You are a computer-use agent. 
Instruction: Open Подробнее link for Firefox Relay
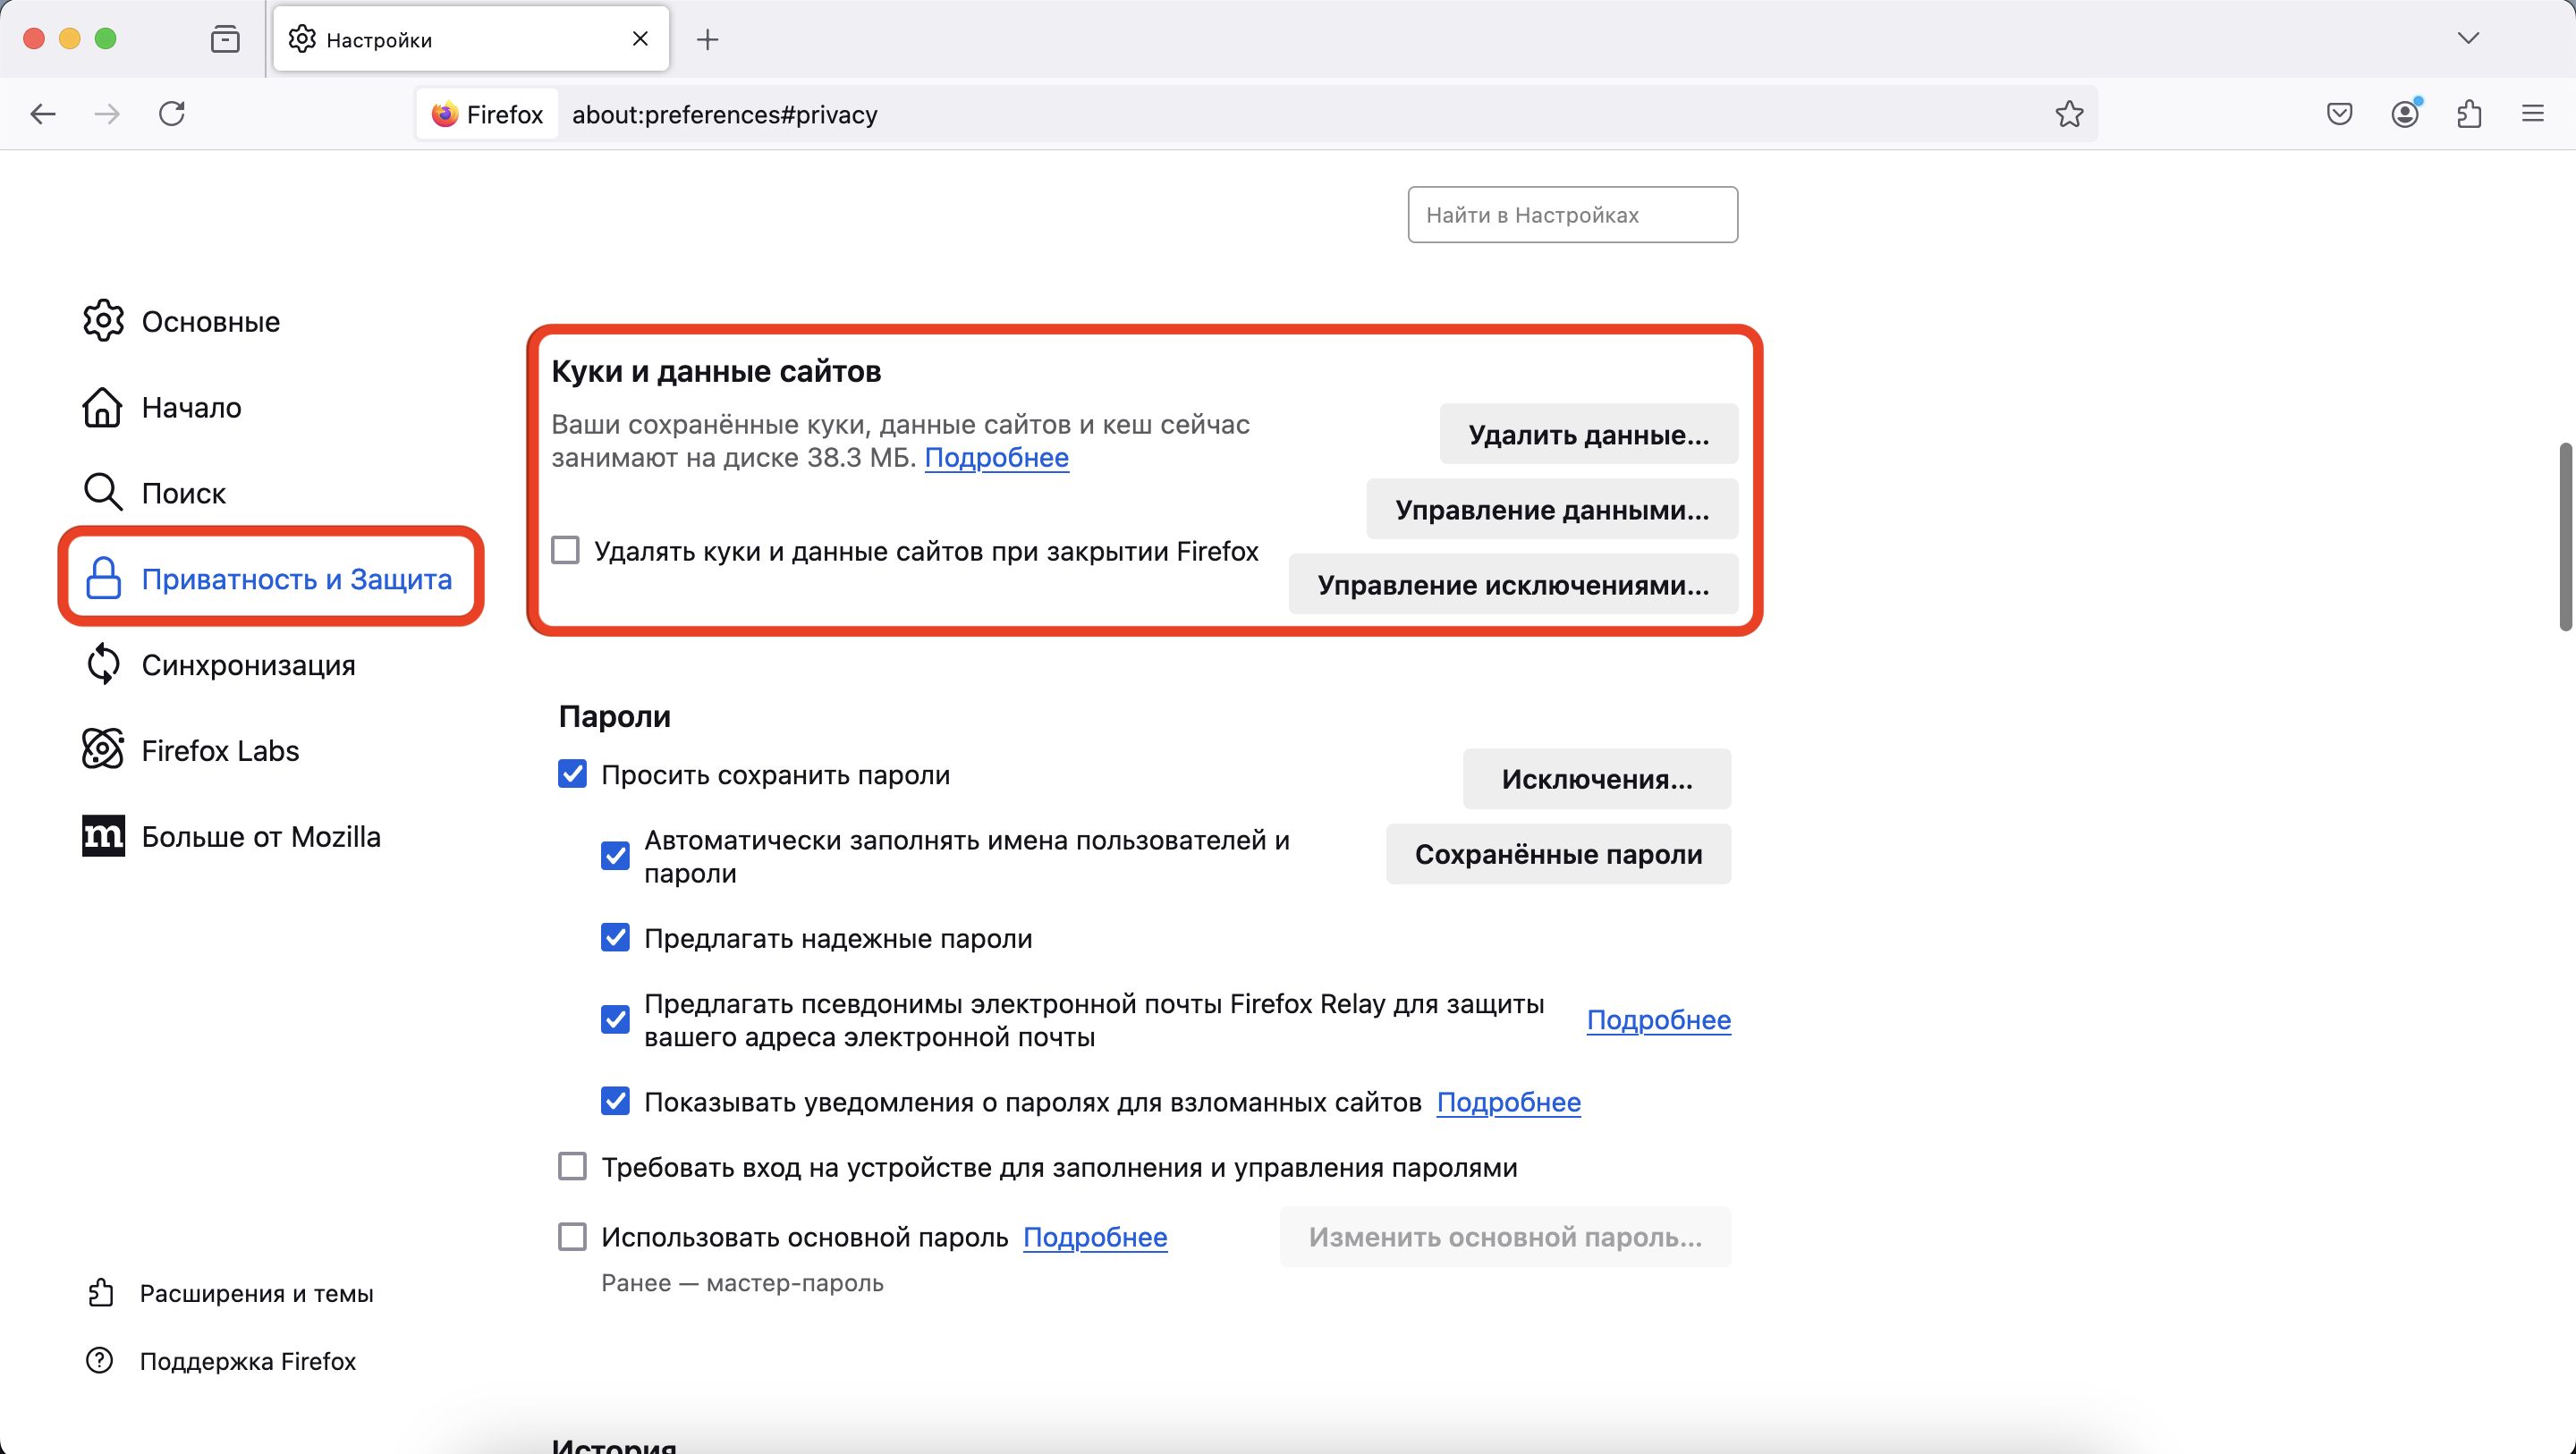1659,1020
